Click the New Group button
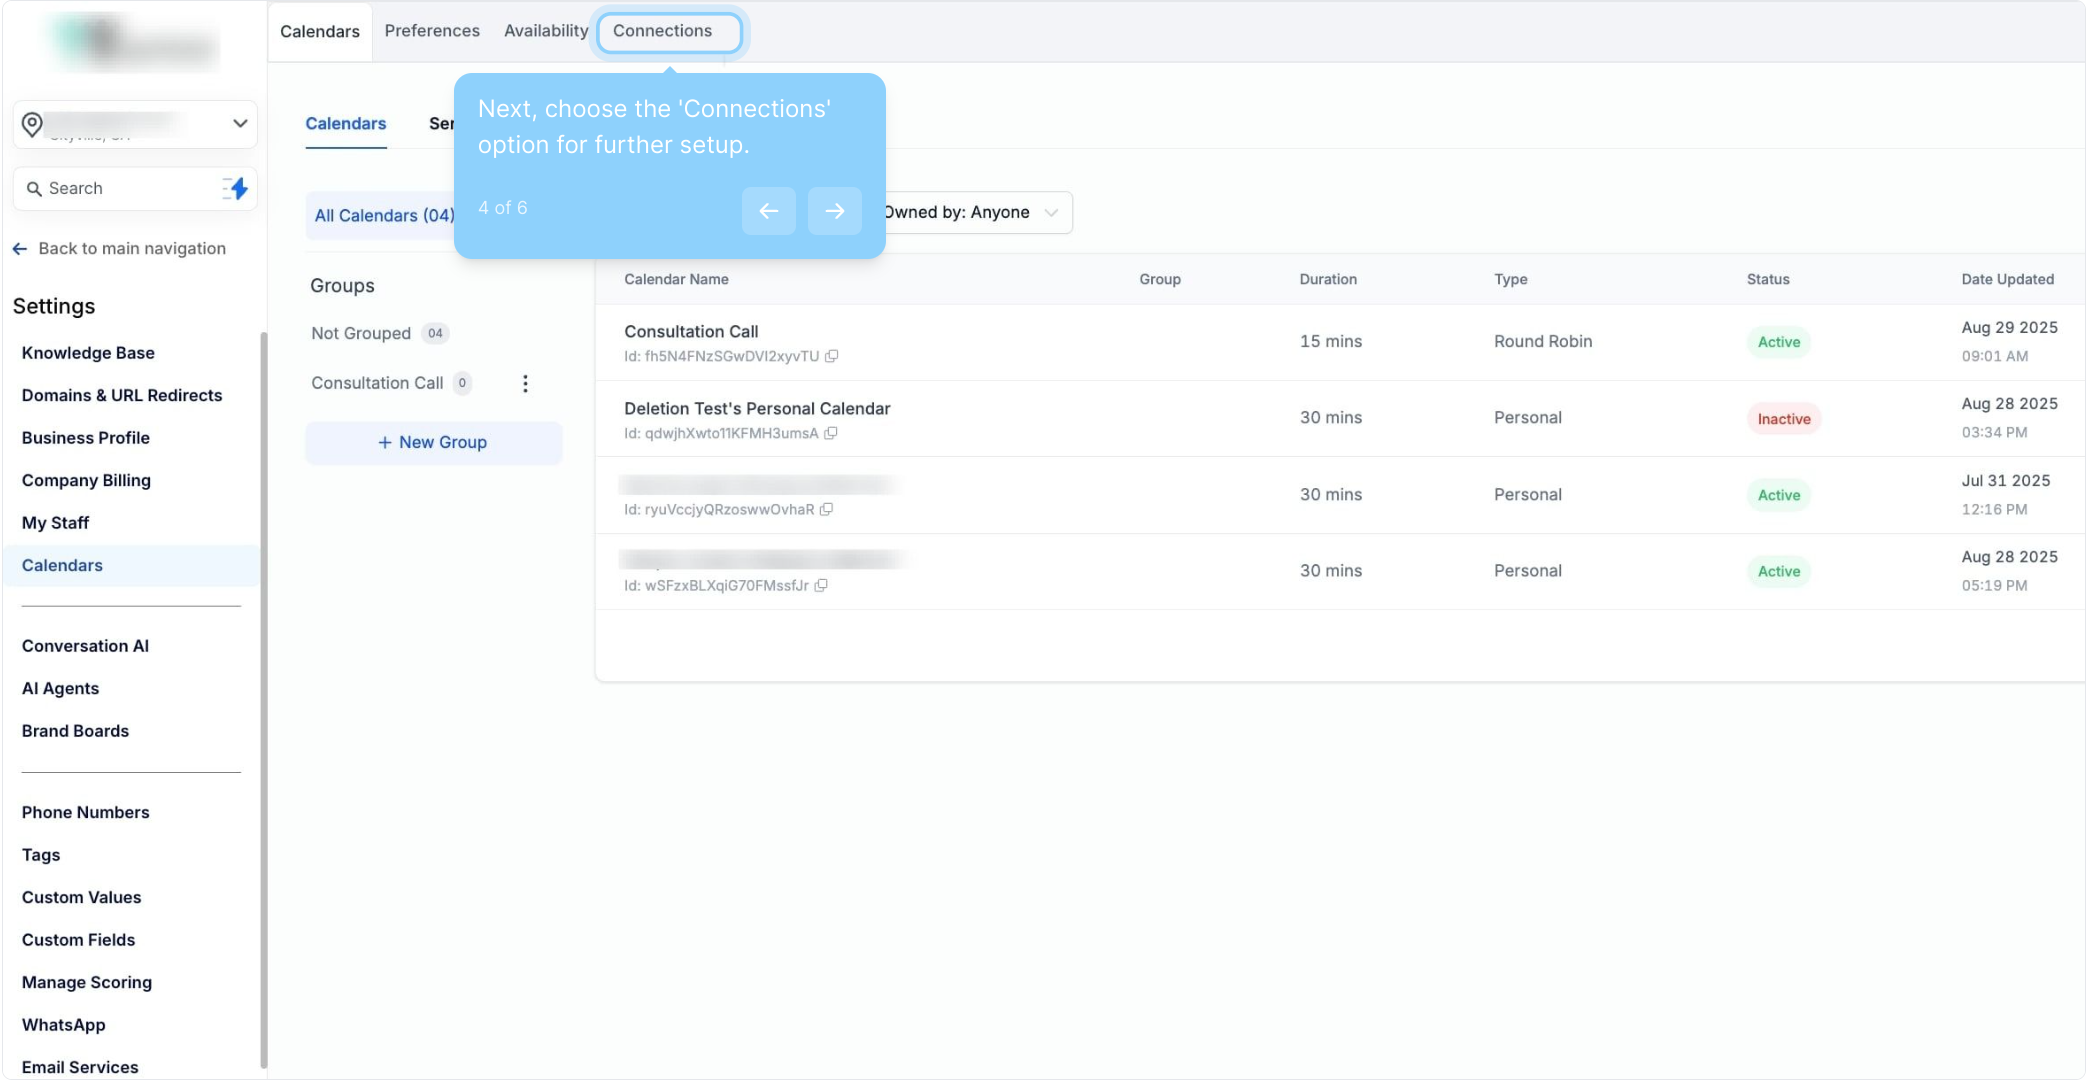2088x1080 pixels. (x=433, y=442)
